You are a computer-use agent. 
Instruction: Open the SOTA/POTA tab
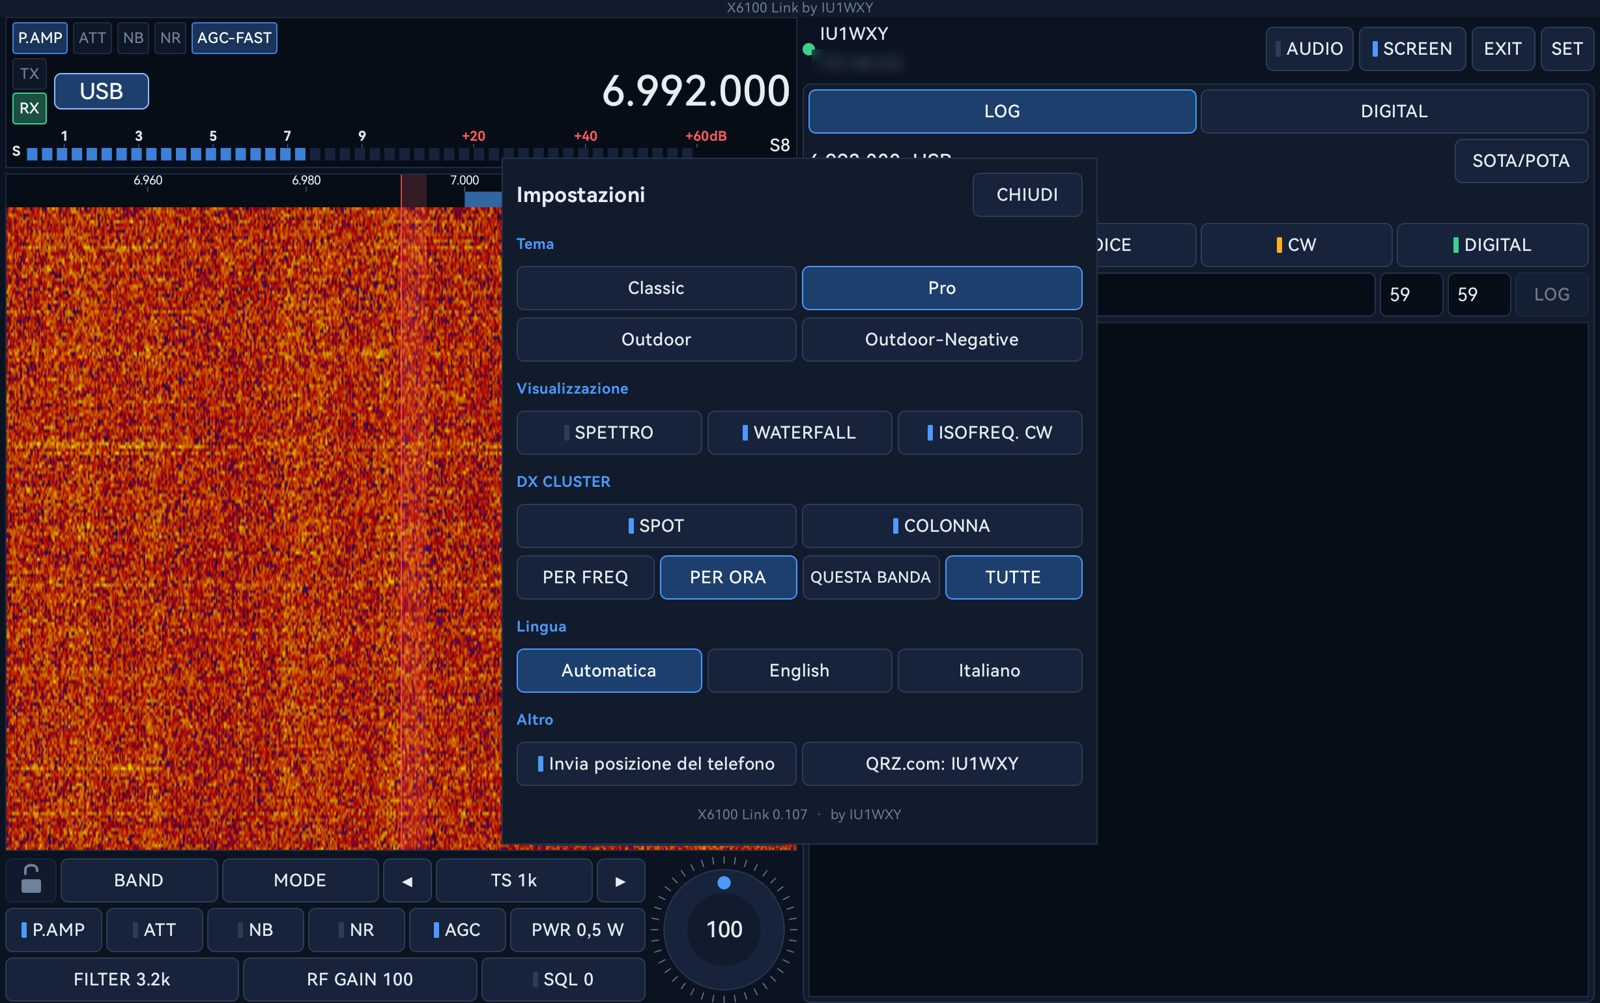[x=1521, y=161]
